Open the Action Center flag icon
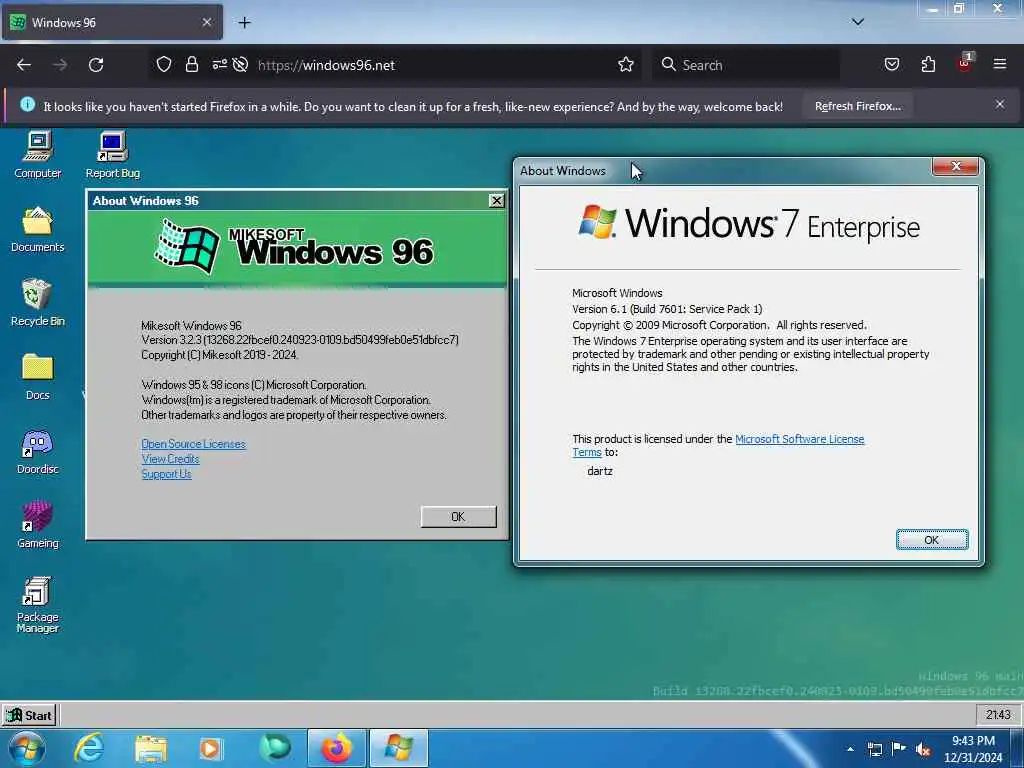1024x768 pixels. pyautogui.click(x=899, y=749)
